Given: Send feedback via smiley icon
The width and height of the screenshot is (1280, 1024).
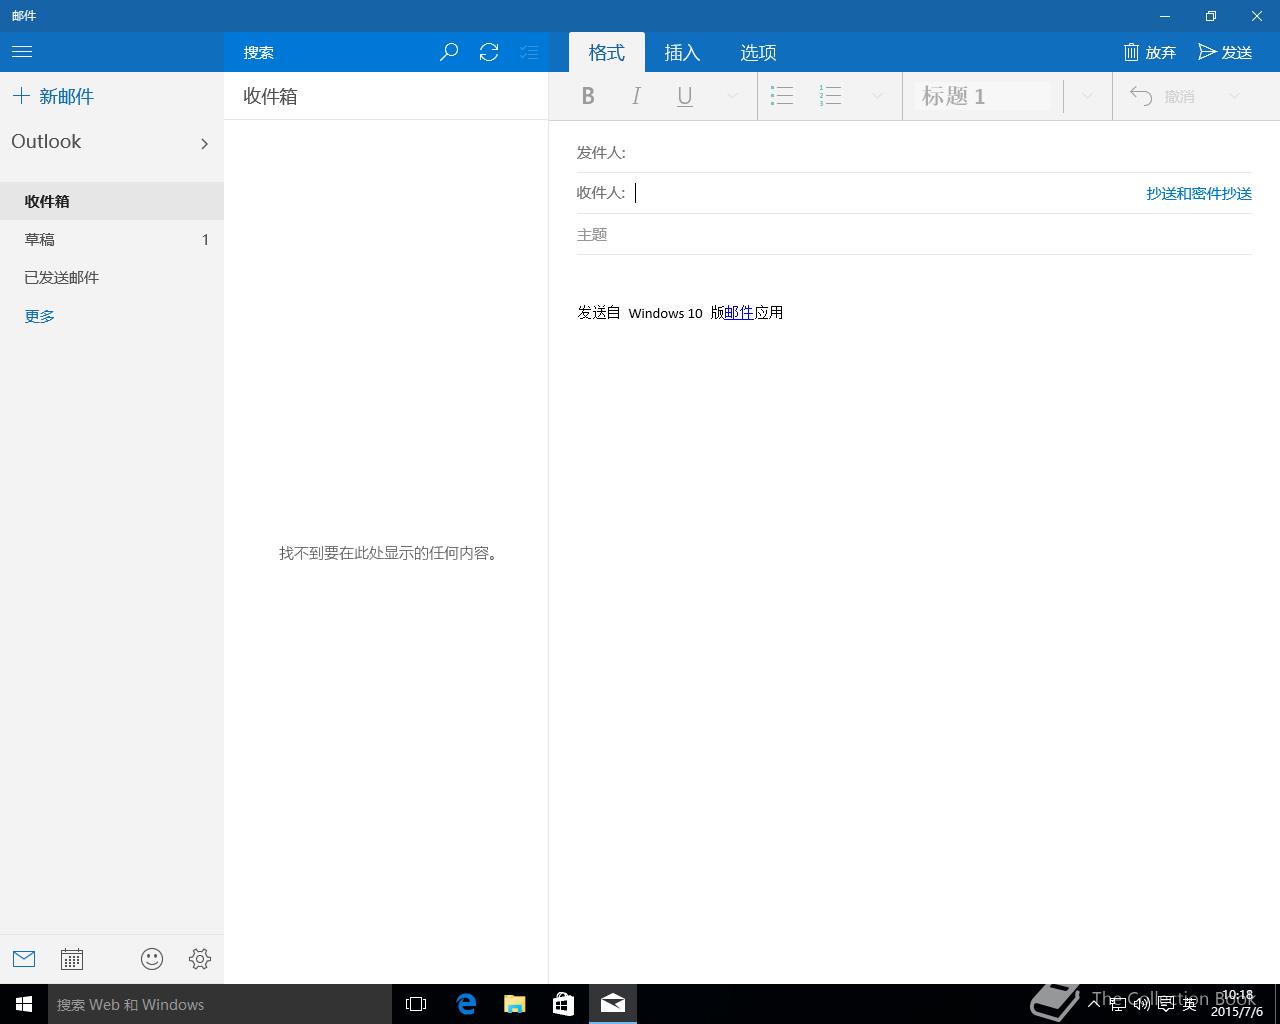Looking at the screenshot, I should coord(152,959).
